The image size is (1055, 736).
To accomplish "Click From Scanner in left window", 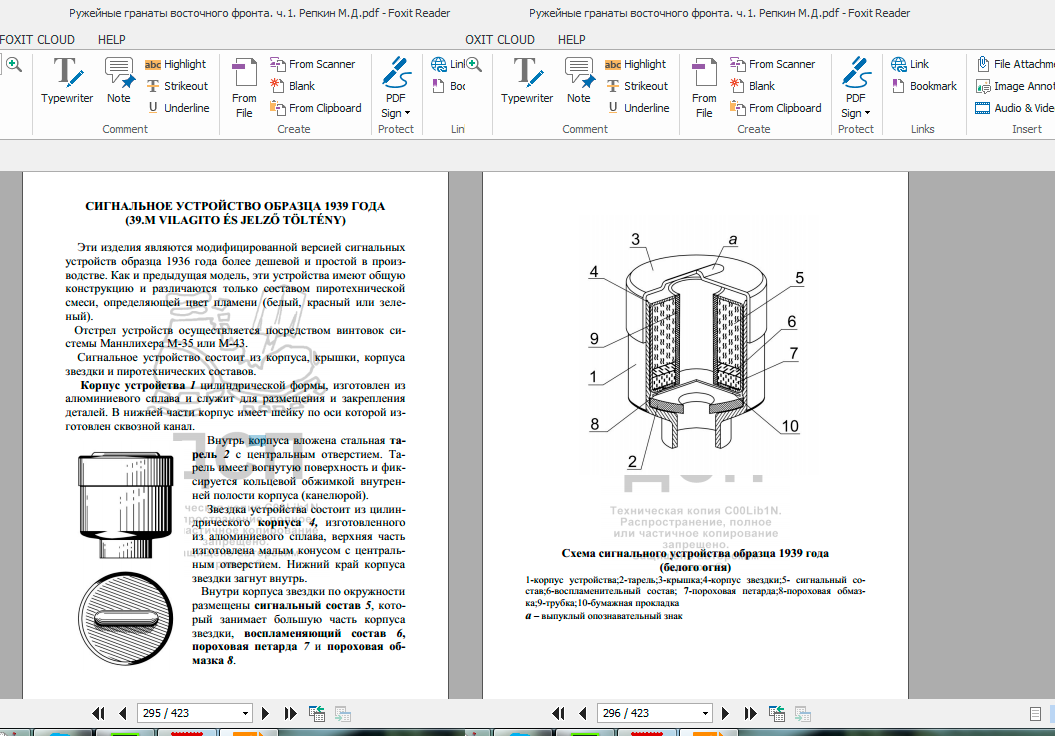I will pyautogui.click(x=312, y=64).
